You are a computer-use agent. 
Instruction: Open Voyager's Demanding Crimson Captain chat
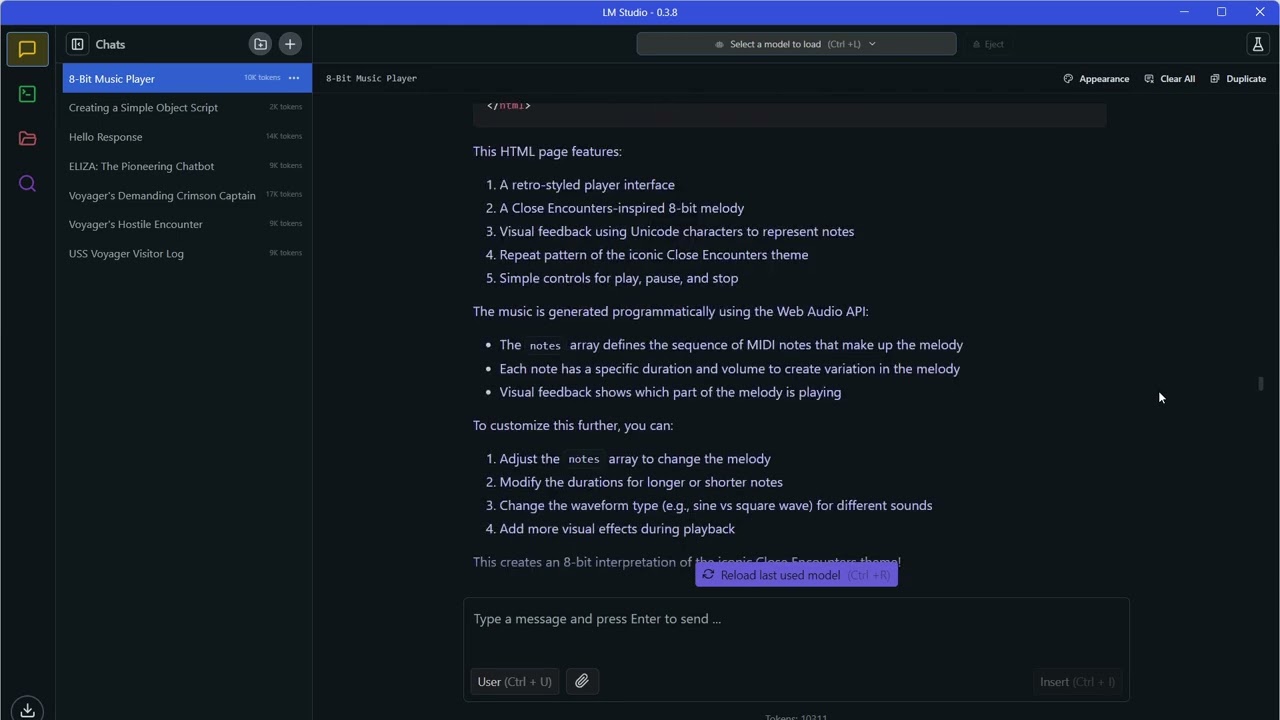[x=187, y=195]
